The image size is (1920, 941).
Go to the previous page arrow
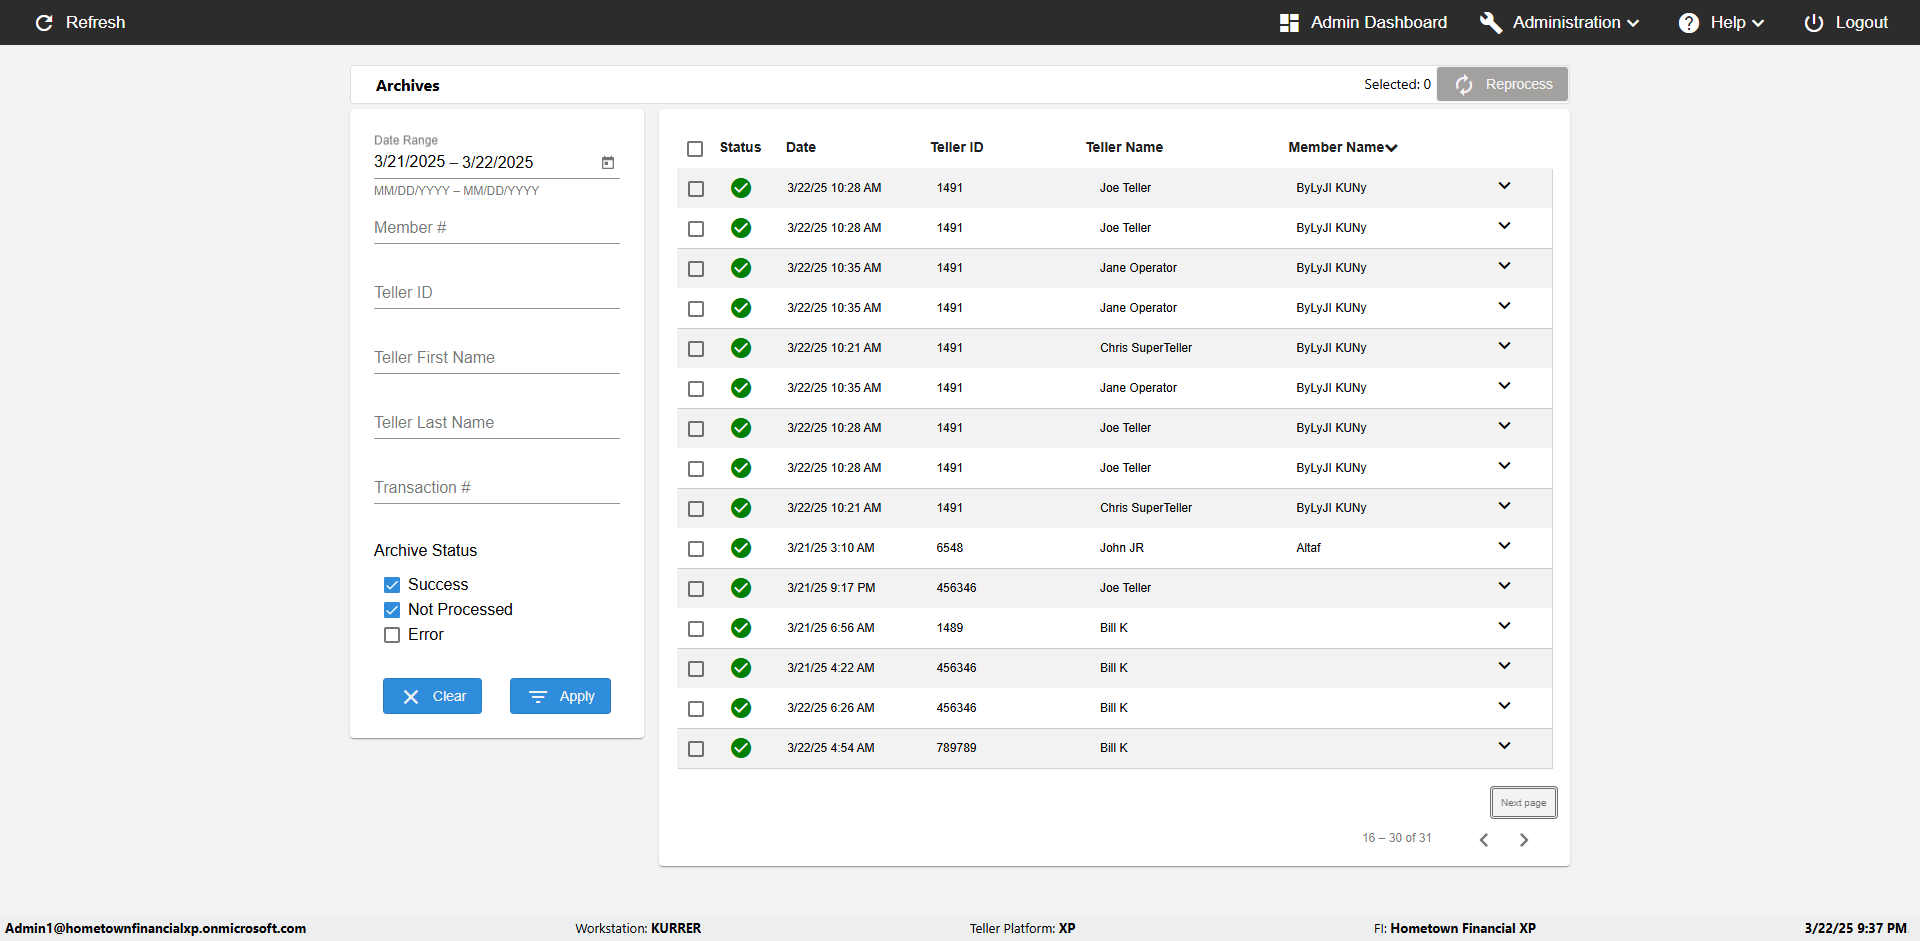(1484, 840)
